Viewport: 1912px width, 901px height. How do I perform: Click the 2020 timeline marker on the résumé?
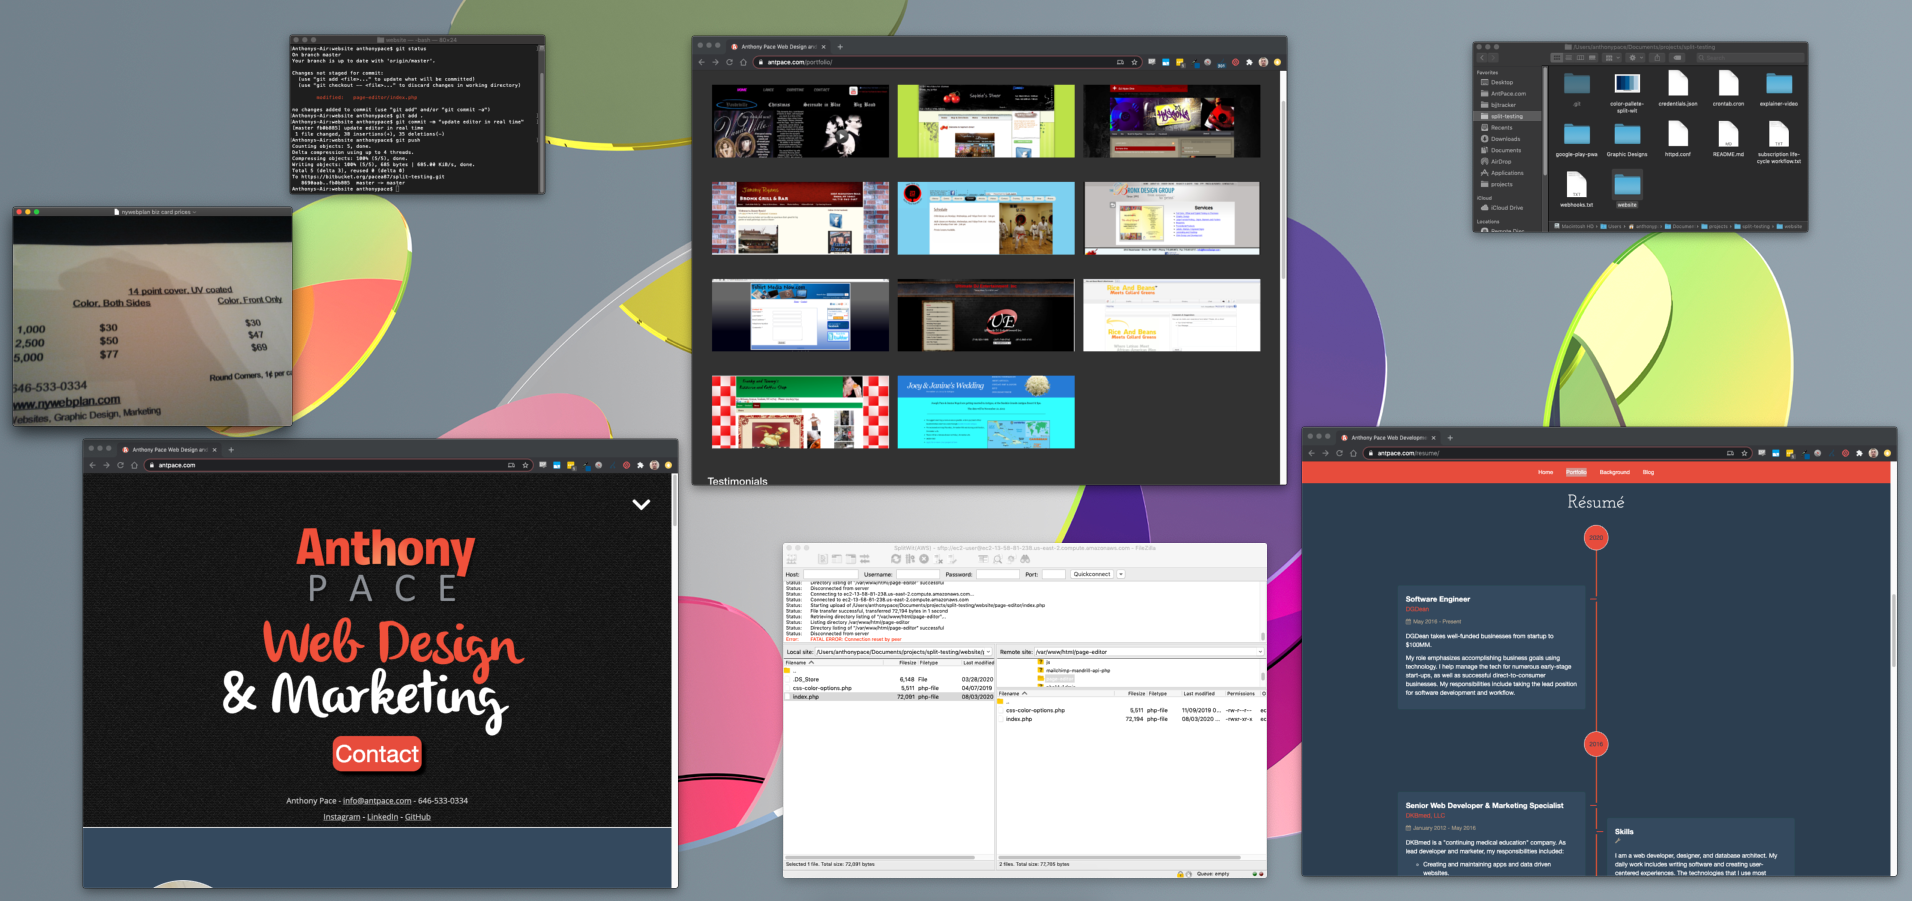click(x=1596, y=537)
